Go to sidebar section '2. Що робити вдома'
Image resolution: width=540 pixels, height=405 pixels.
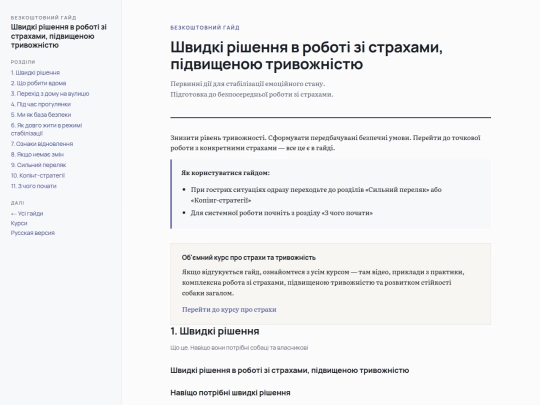[x=38, y=83]
